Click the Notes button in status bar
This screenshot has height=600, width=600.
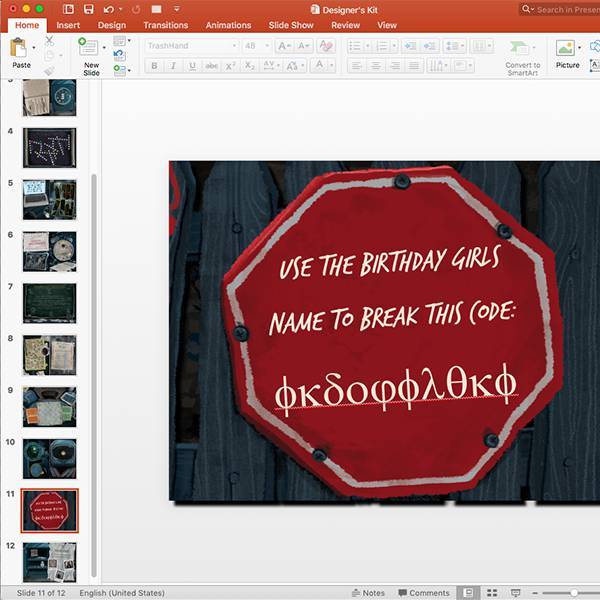click(x=368, y=593)
